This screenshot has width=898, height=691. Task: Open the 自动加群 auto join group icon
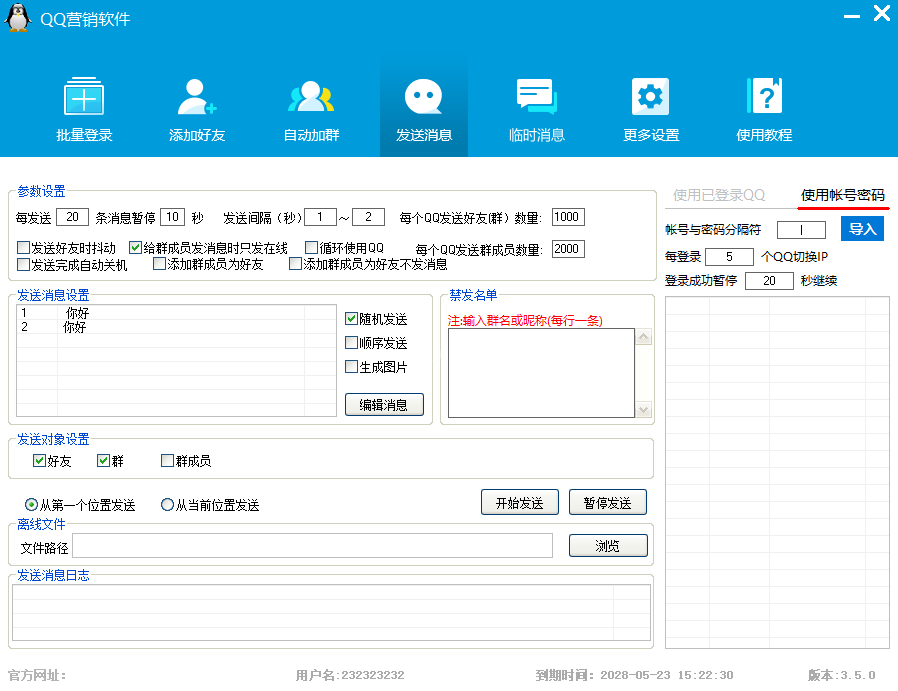click(x=311, y=98)
